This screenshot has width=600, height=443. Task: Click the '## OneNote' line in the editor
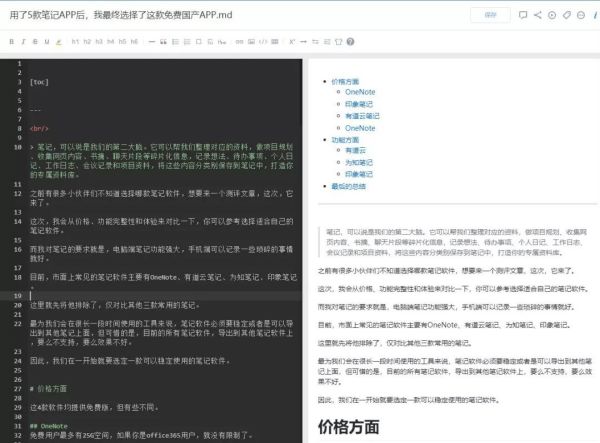(x=49, y=426)
